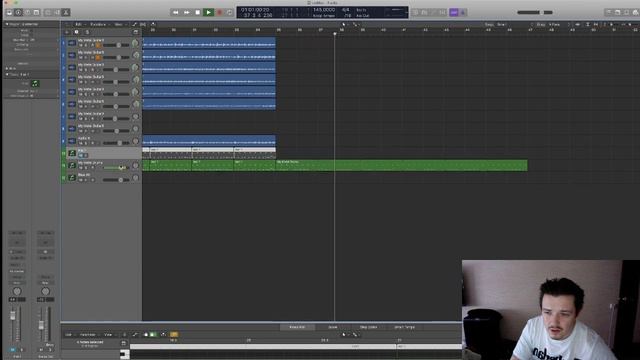Click the global tracks icon above pan knobs
640x360 pixels.
pos(136,32)
